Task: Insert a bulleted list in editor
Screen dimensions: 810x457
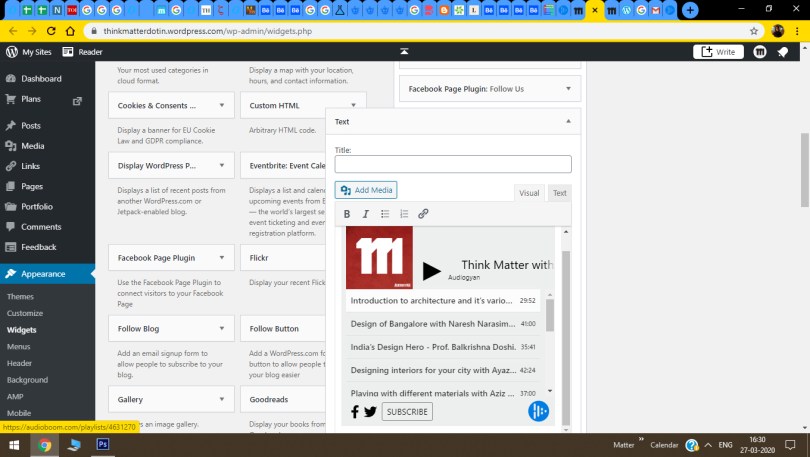Action: [x=385, y=214]
